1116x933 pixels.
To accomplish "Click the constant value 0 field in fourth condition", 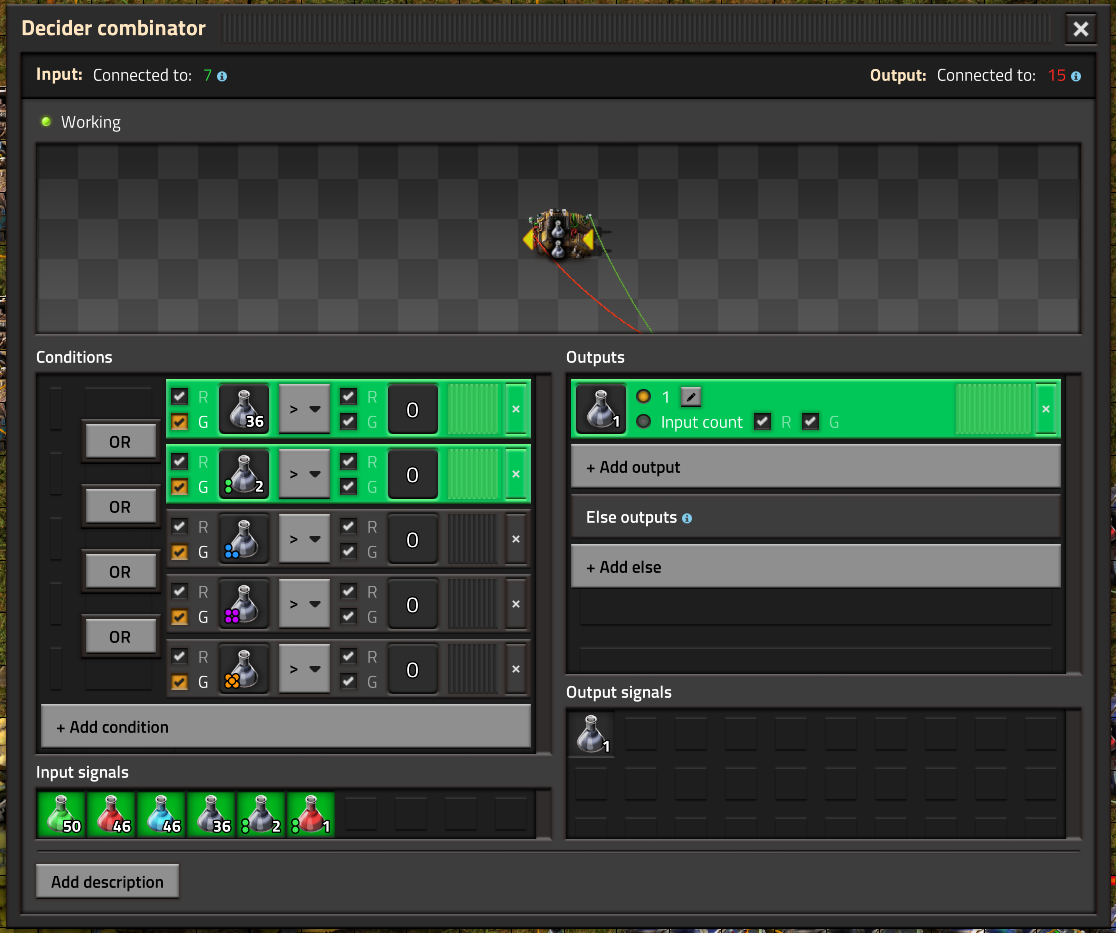I will [413, 604].
